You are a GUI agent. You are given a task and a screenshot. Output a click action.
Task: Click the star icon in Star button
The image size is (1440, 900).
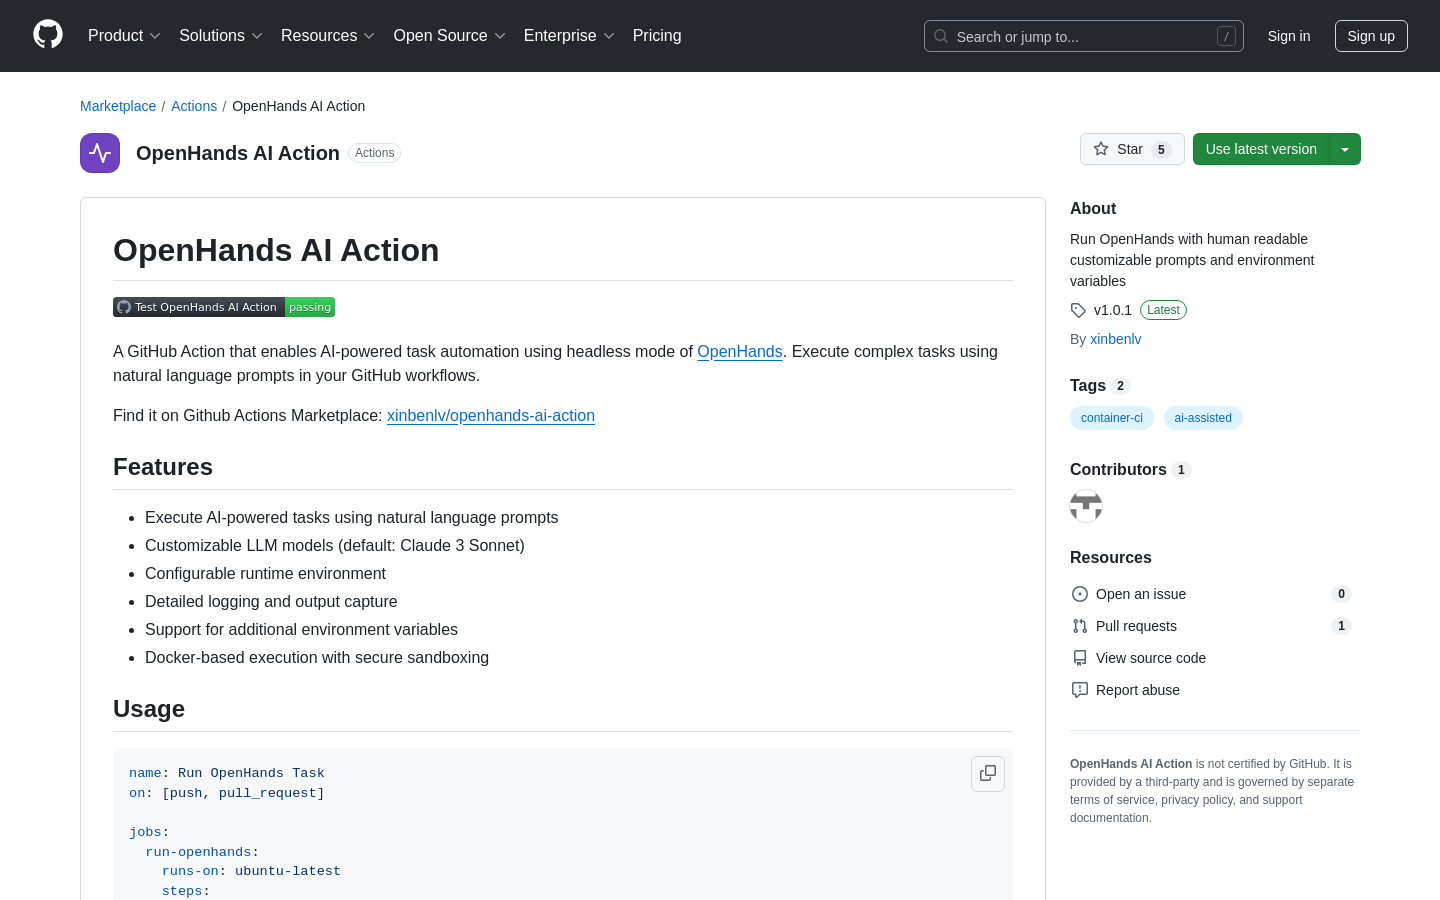[x=1101, y=149]
